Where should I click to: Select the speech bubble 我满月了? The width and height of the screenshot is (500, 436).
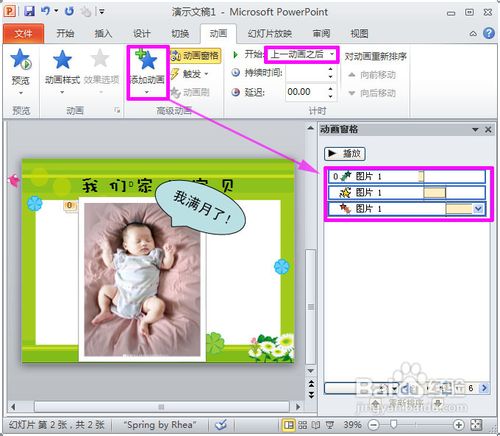click(201, 207)
